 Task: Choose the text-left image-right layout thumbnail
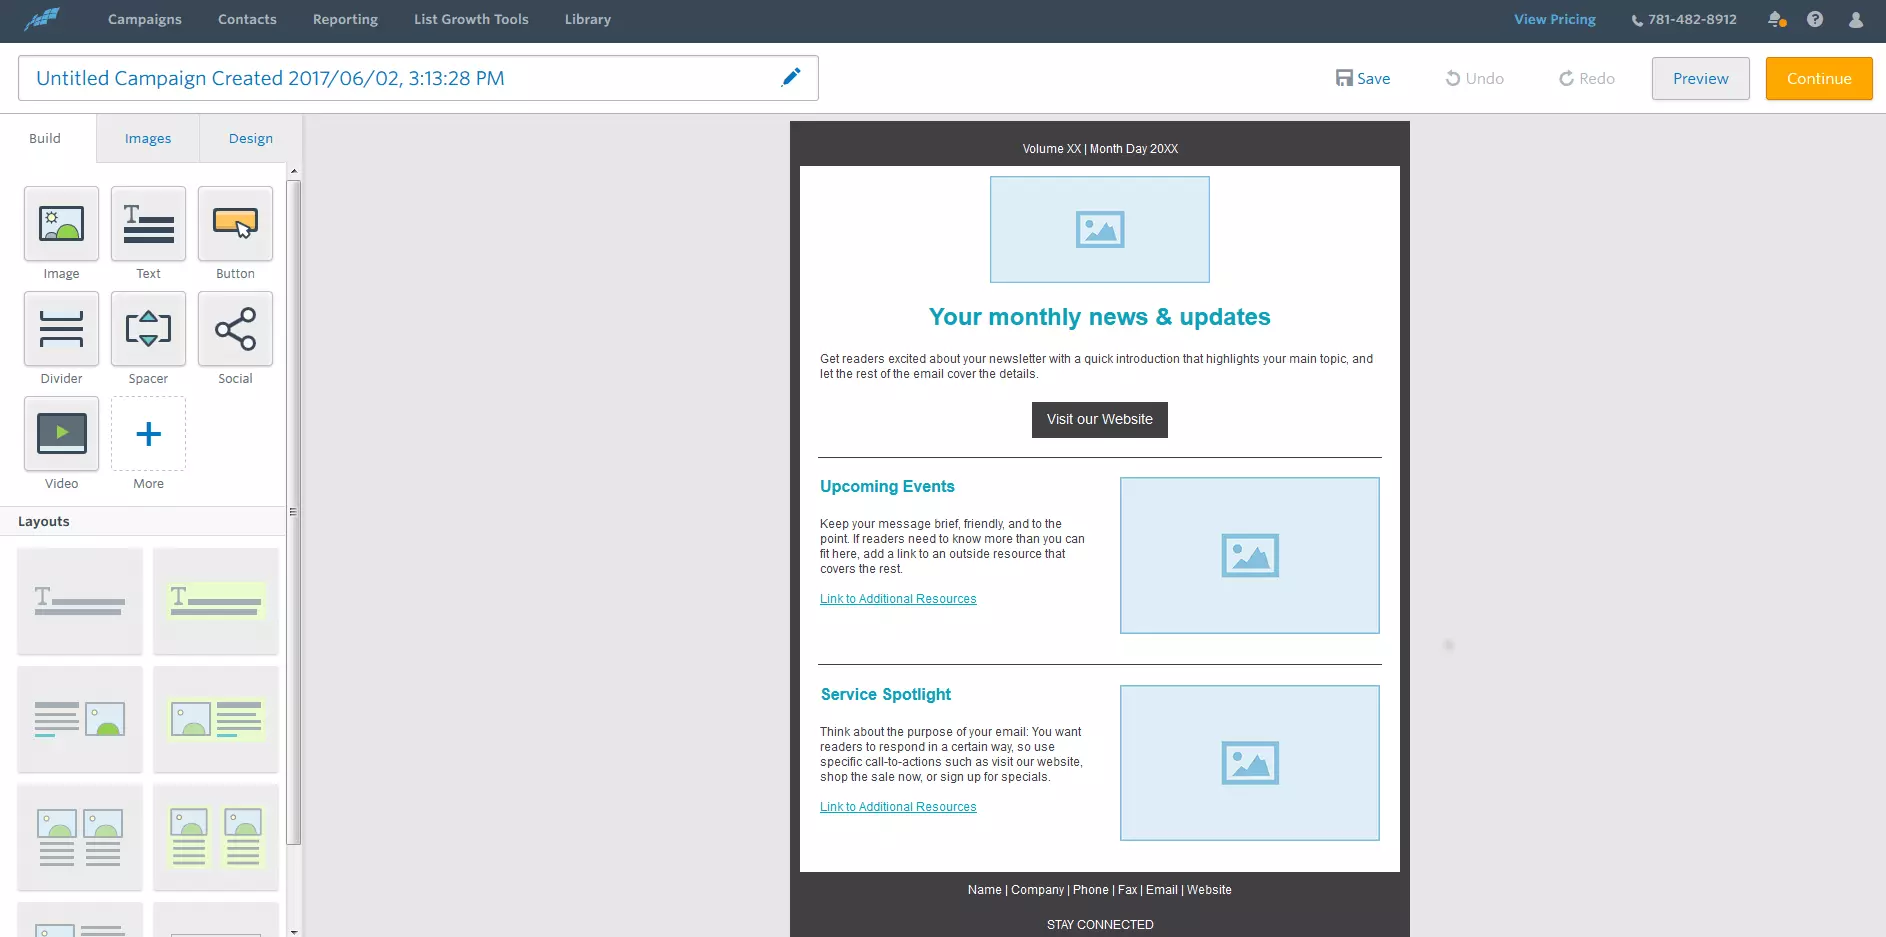(80, 719)
